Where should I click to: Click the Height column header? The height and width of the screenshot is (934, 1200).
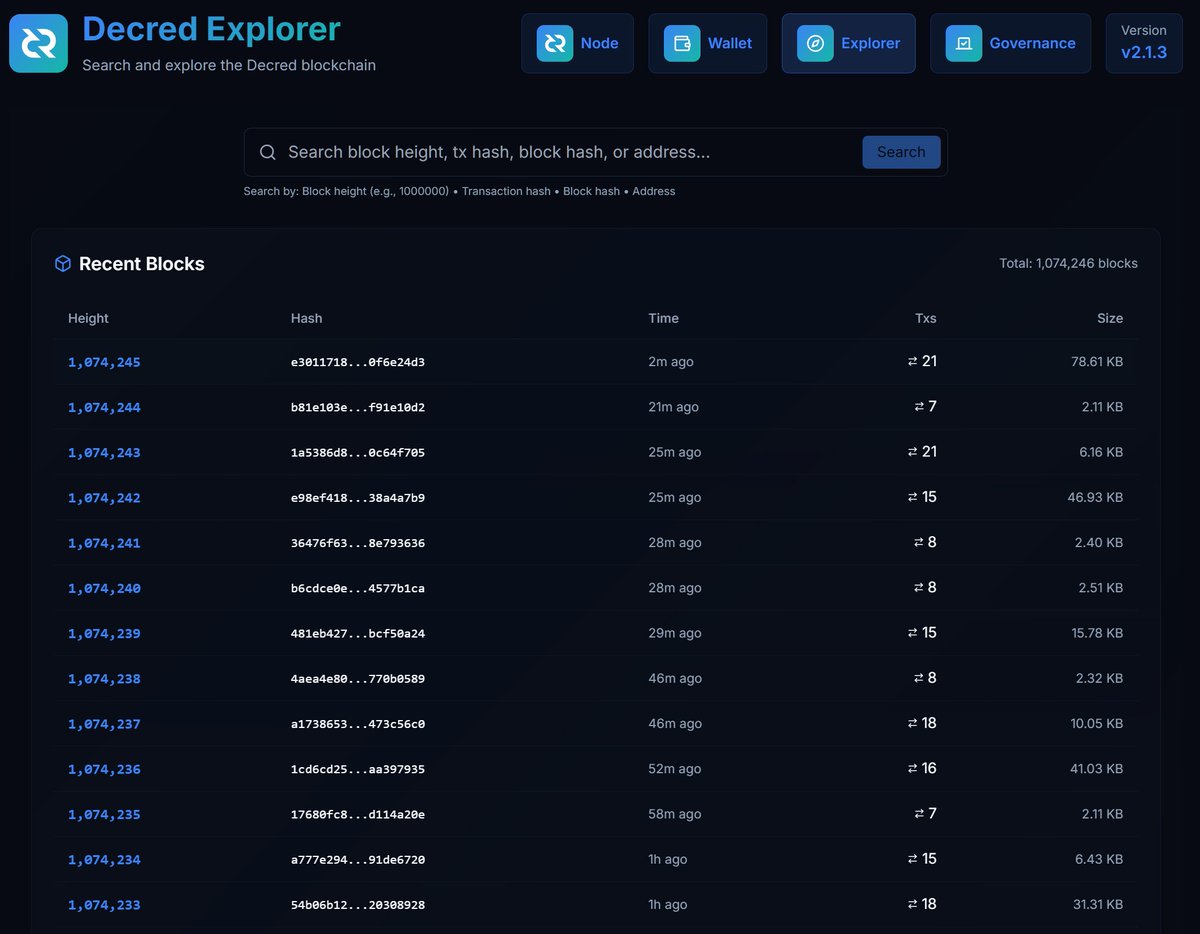tap(88, 318)
